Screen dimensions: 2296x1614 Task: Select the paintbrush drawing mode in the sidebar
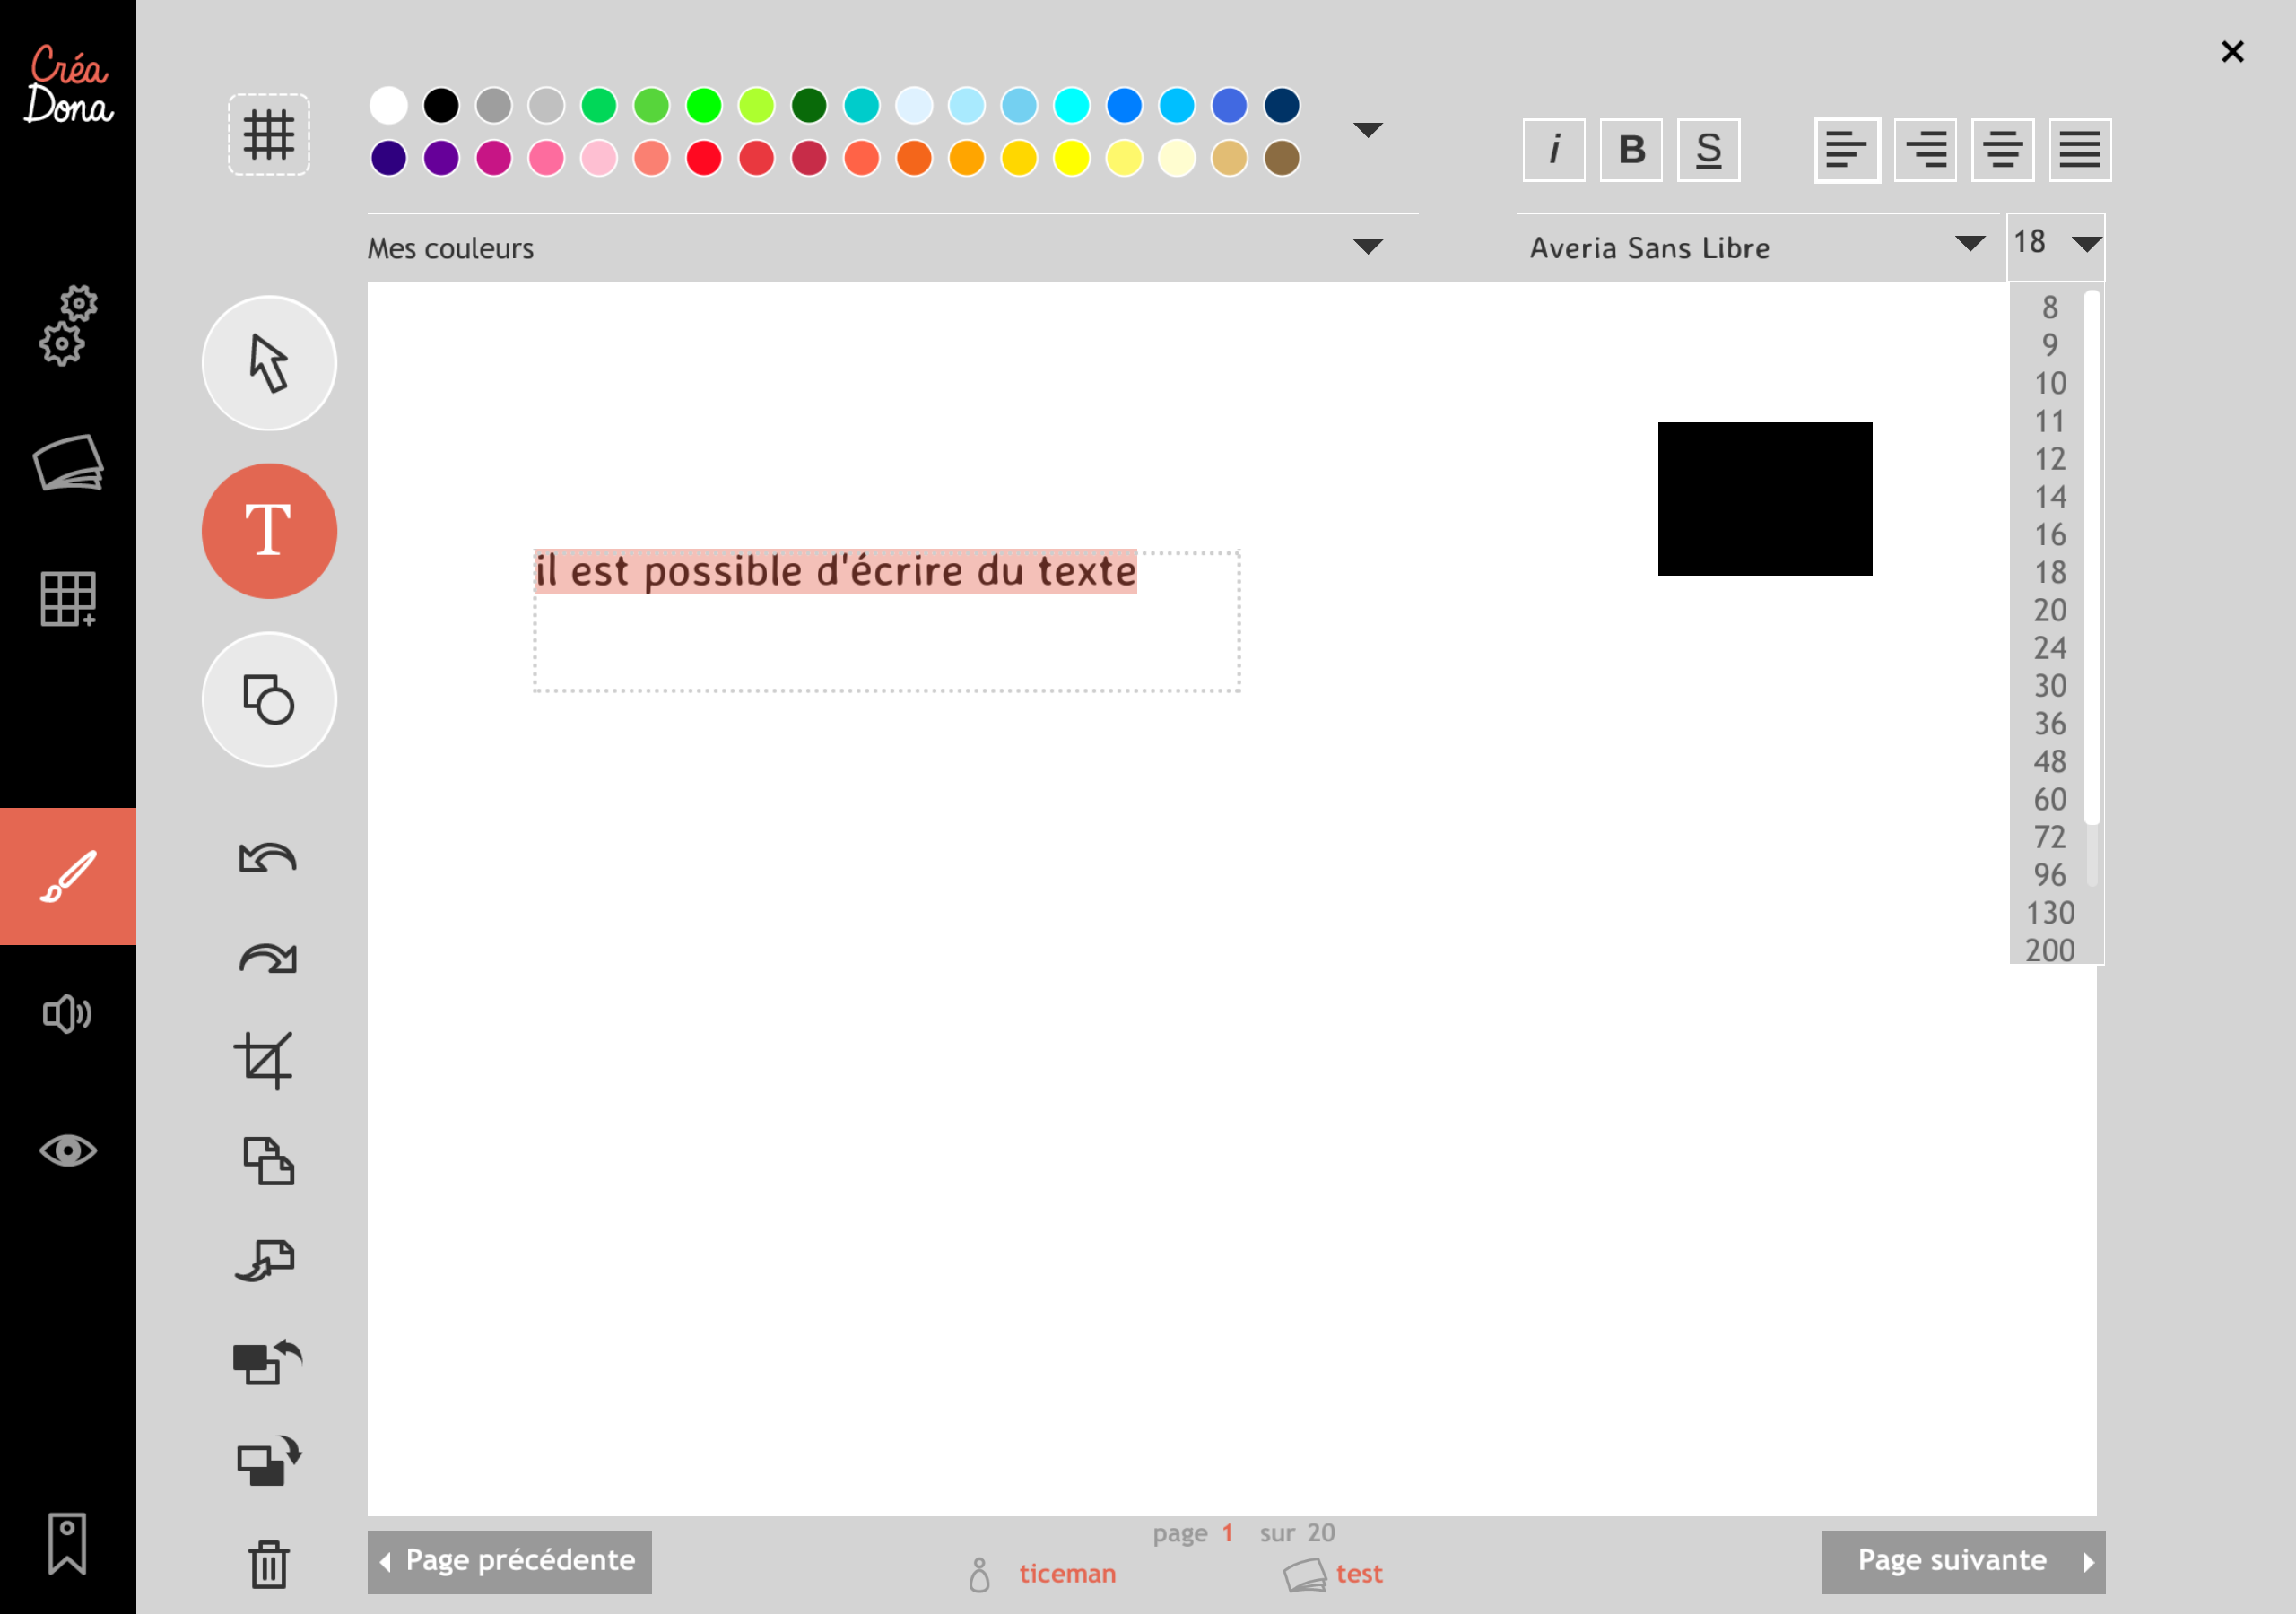point(68,876)
